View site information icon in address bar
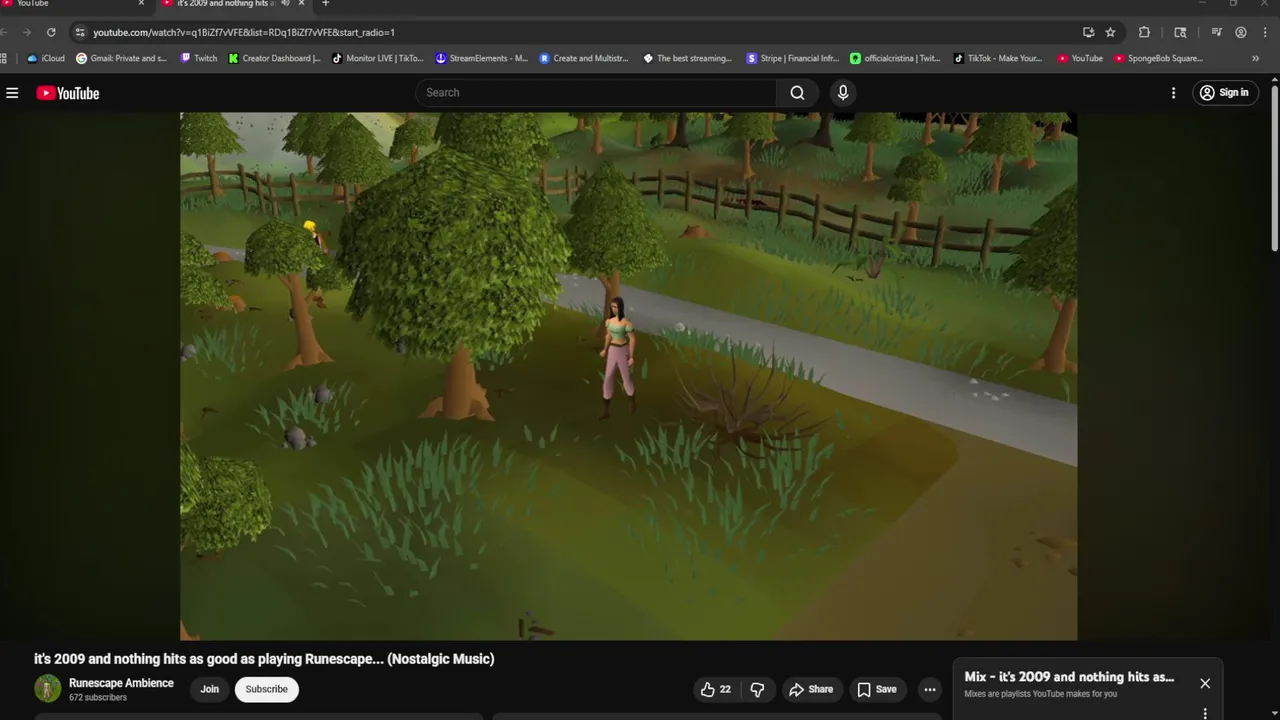Viewport: 1280px width, 720px height. point(80,32)
